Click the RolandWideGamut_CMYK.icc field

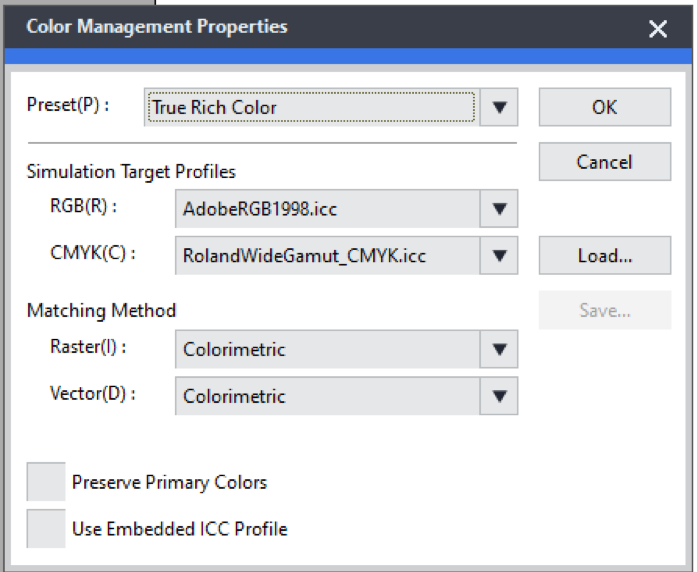click(x=326, y=256)
